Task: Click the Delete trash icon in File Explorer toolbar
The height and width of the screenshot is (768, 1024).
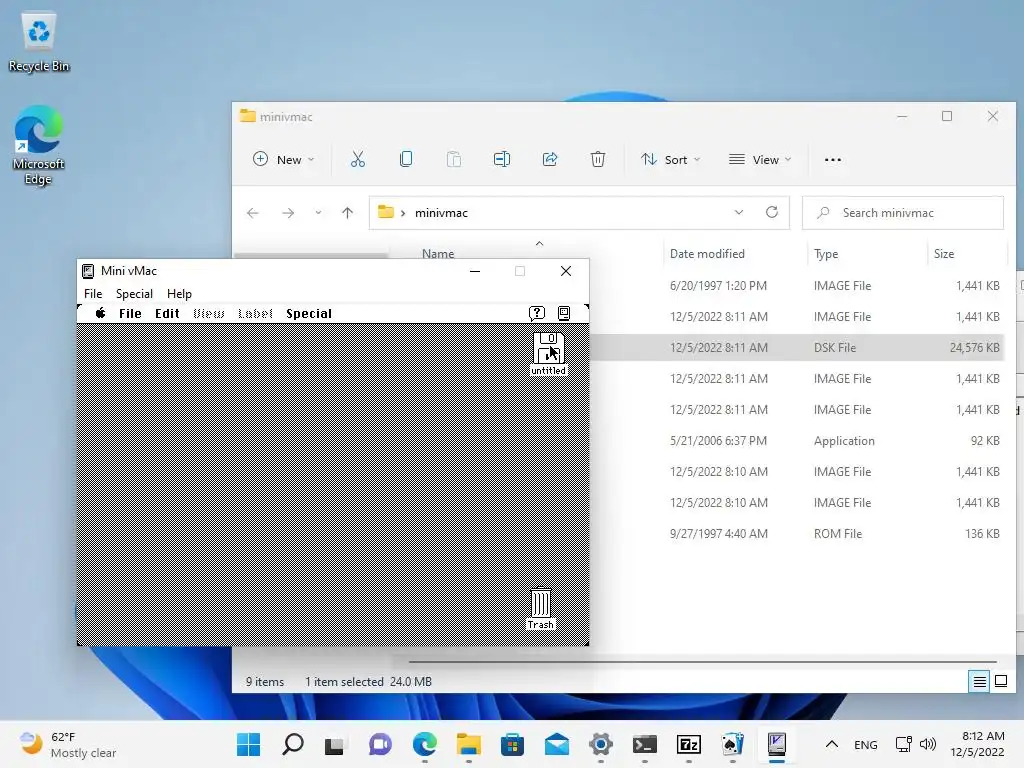Action: [598, 159]
